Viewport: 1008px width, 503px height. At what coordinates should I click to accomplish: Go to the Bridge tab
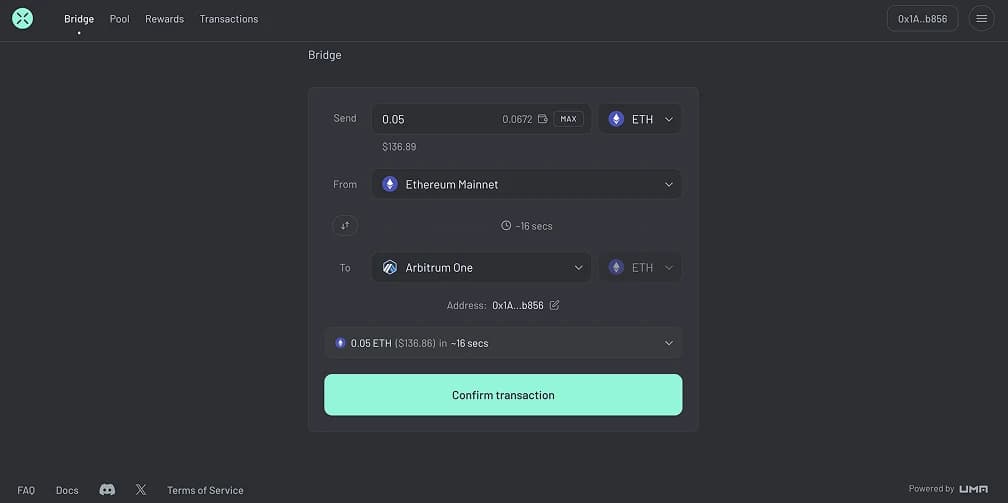pos(79,19)
